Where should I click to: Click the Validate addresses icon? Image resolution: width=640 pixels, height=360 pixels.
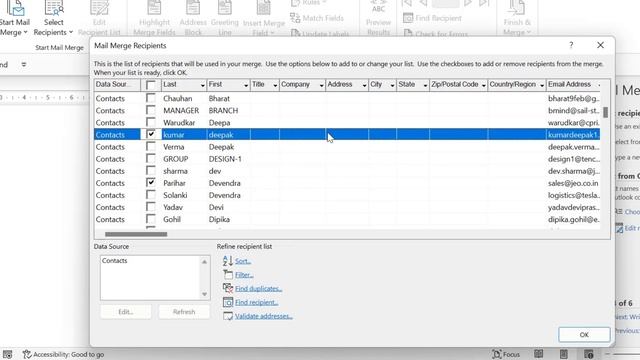[x=228, y=316]
